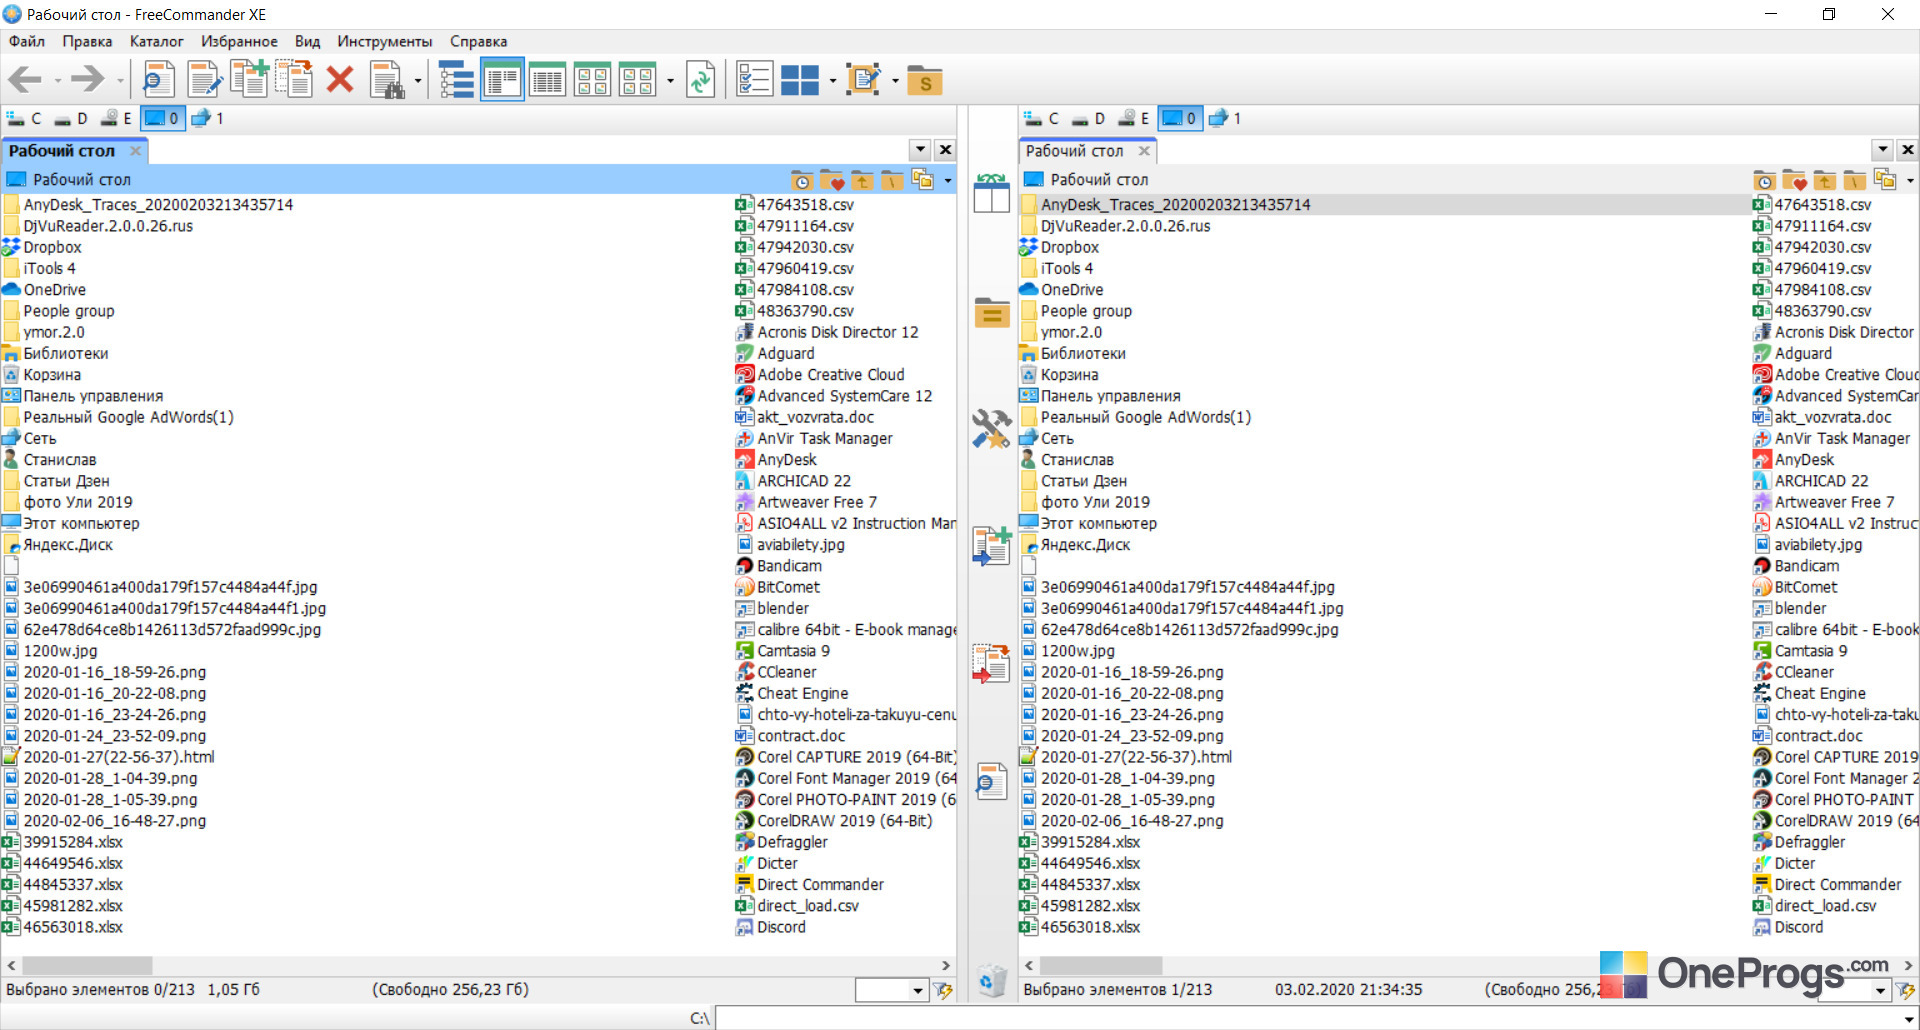1920x1030 pixels.
Task: Go forward with the toolbar Forward arrow
Action: 88,80
